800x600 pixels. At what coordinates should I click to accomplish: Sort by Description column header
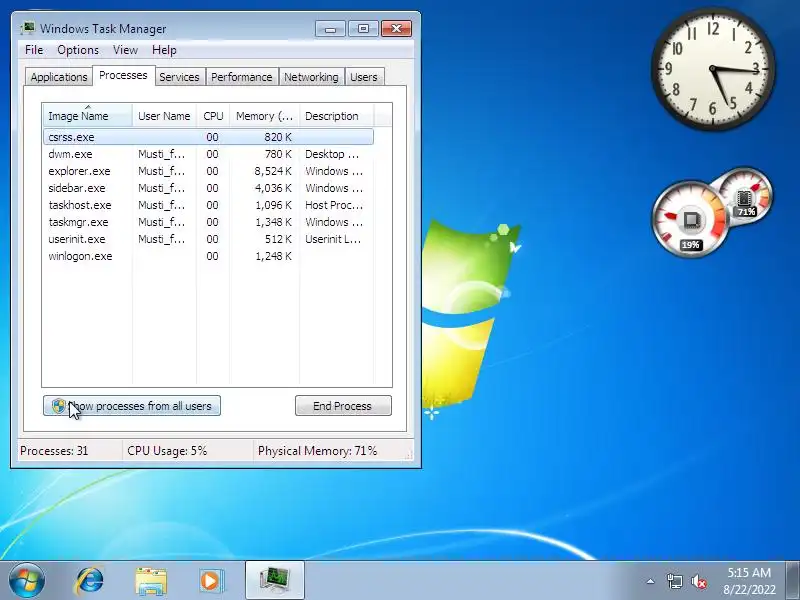point(337,116)
